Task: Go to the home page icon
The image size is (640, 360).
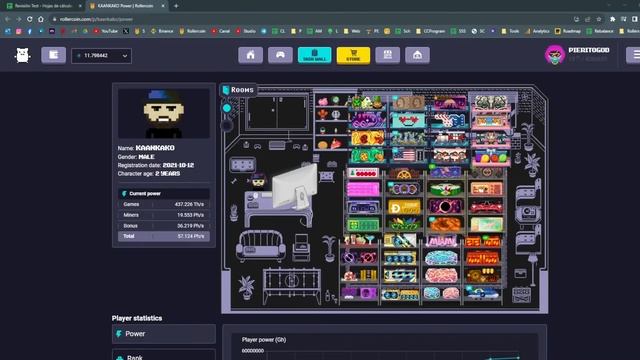Action: click(x=251, y=55)
